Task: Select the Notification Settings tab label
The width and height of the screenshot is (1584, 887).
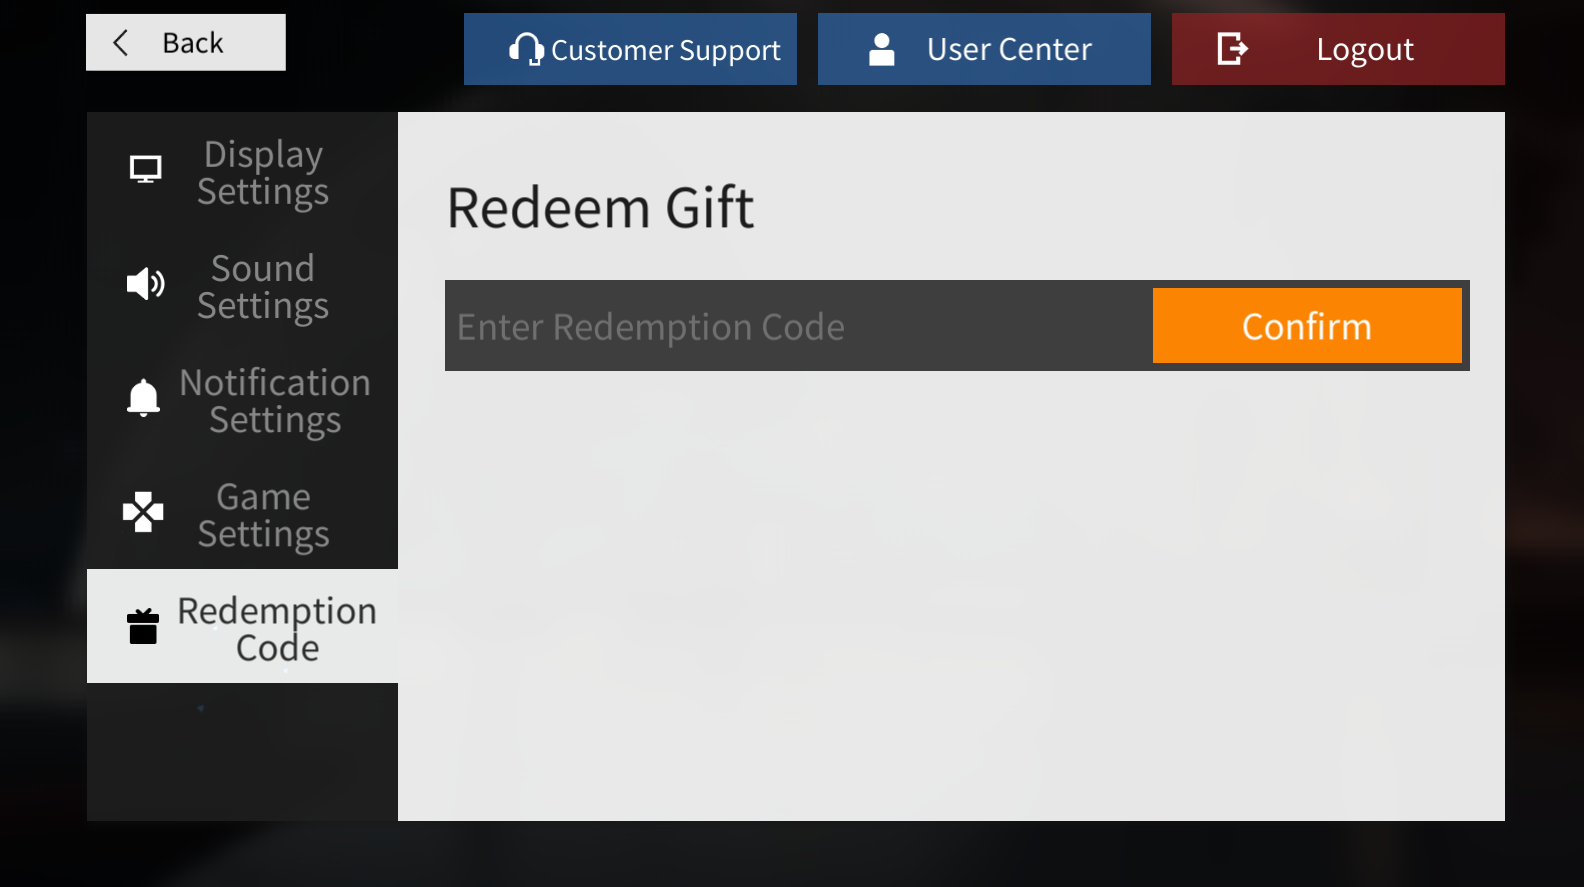Action: (275, 401)
